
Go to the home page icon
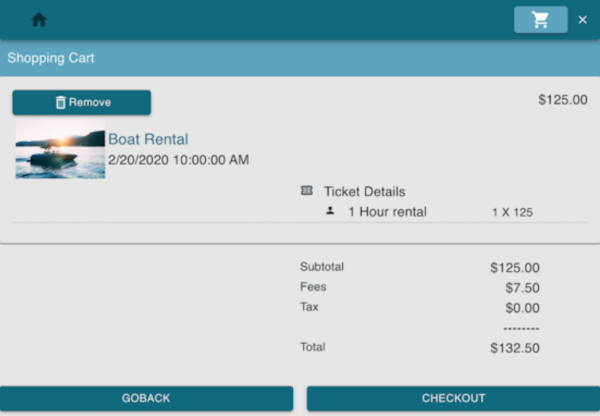coord(39,19)
